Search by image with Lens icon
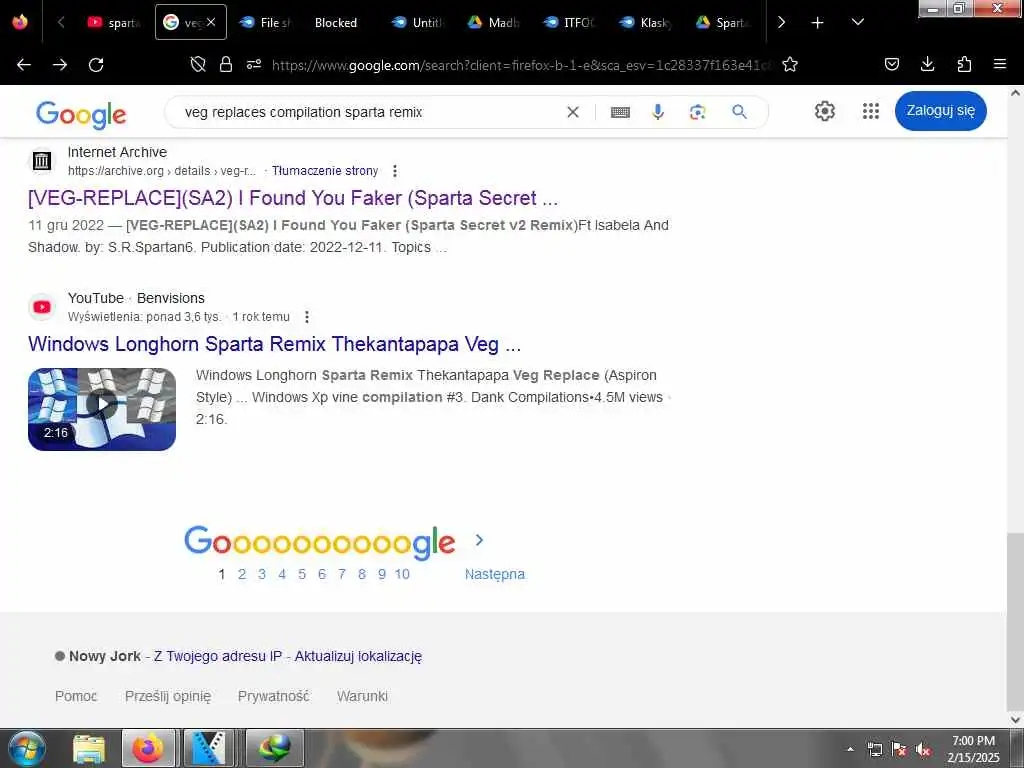The width and height of the screenshot is (1024, 768). tap(697, 112)
